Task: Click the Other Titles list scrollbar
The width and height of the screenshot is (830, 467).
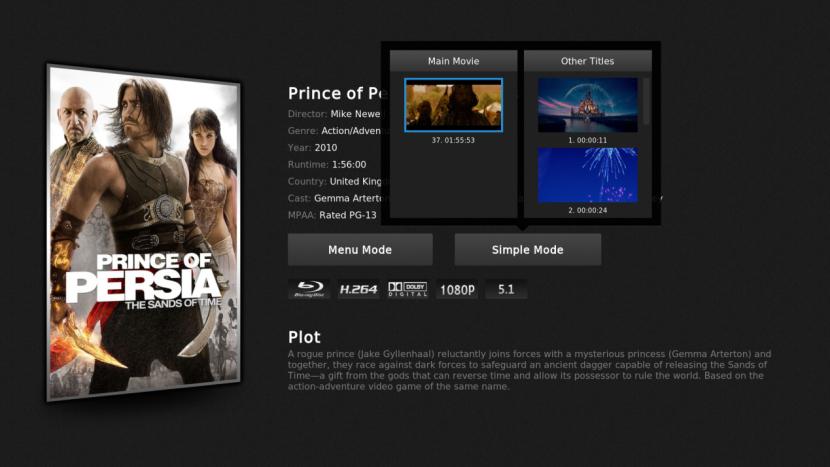Action: coord(646,102)
